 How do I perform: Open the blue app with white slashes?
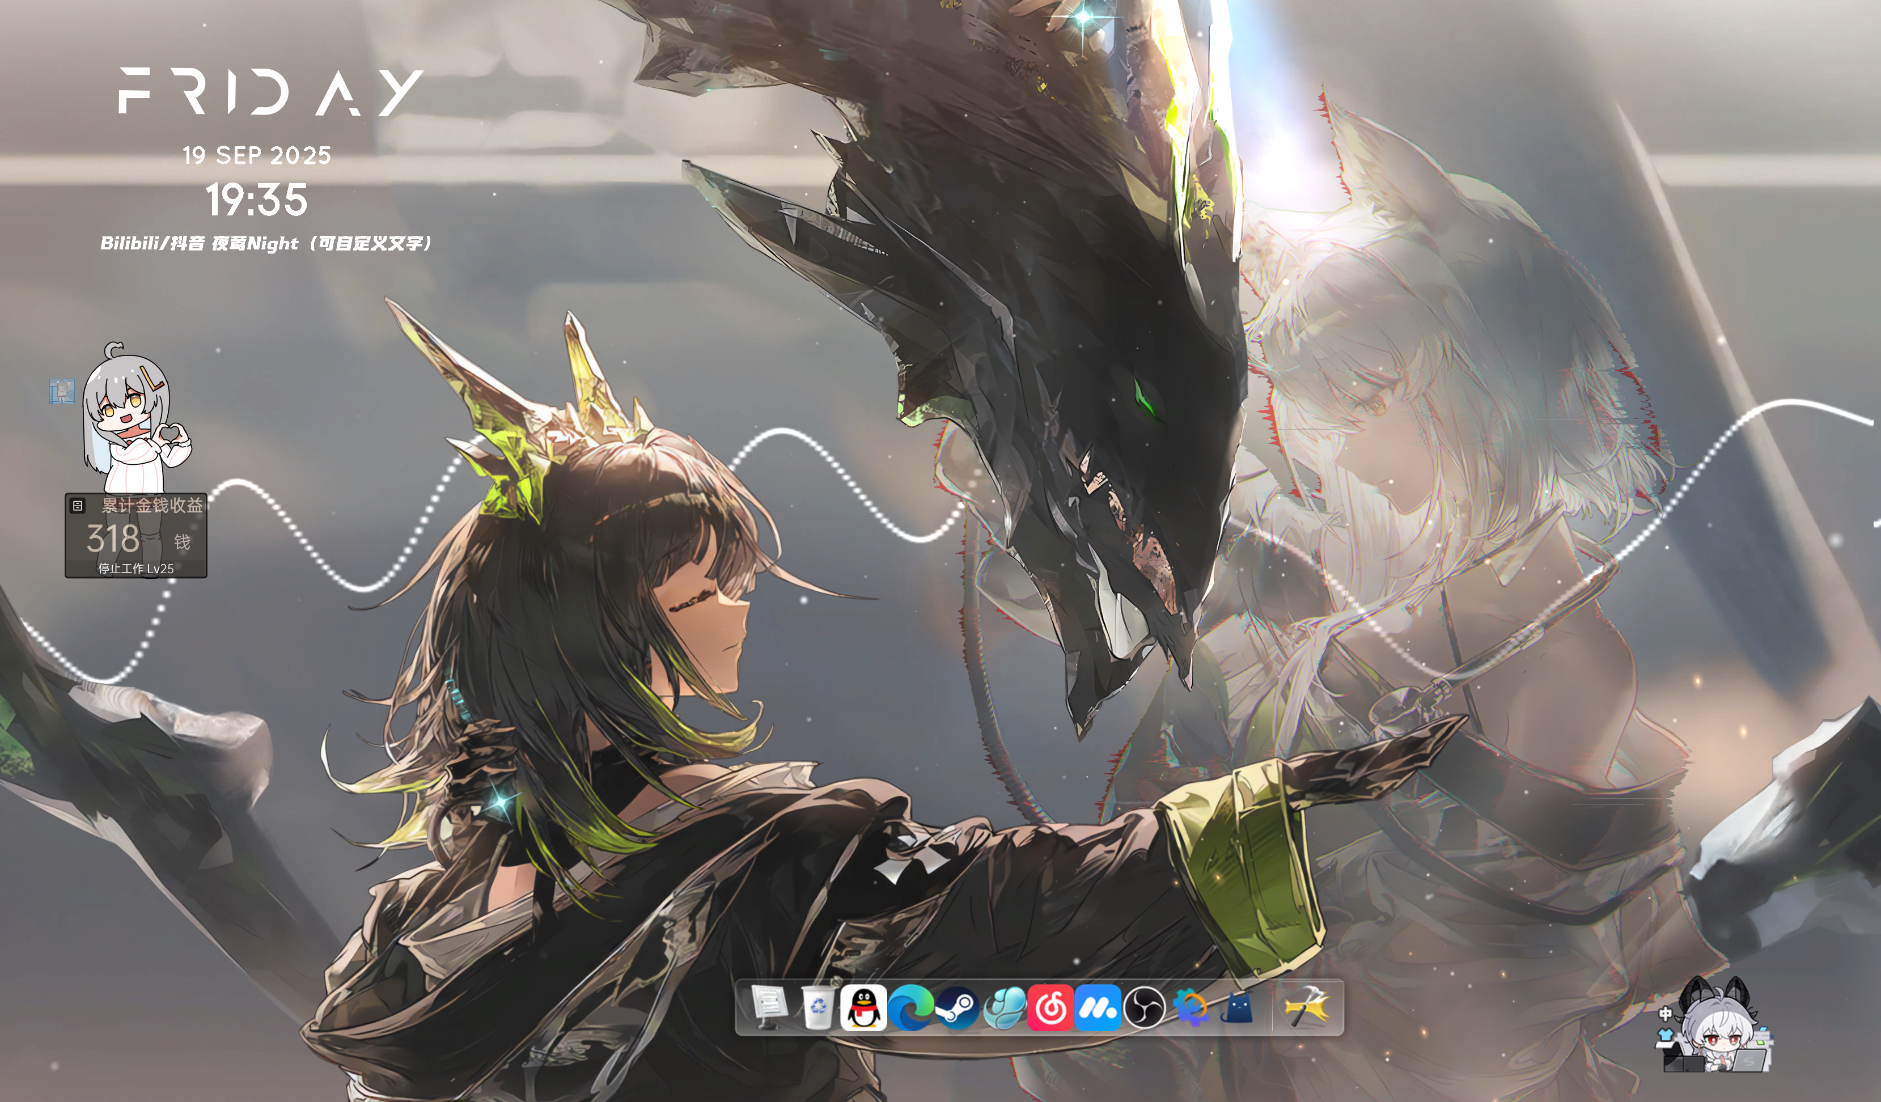[1098, 1007]
